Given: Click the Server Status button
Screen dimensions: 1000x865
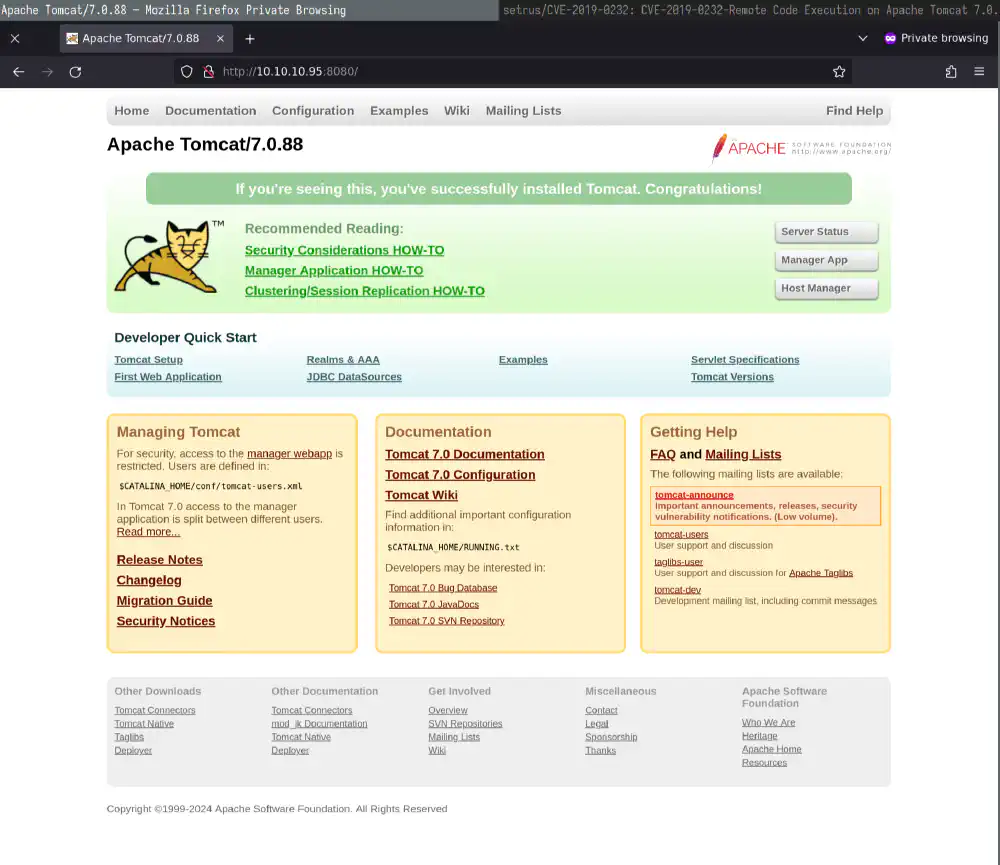Looking at the screenshot, I should [x=826, y=232].
